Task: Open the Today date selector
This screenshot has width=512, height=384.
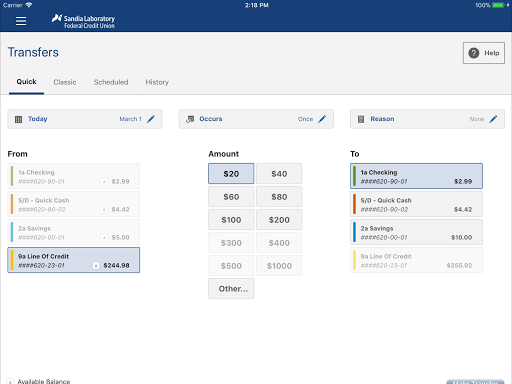Action: pyautogui.click(x=85, y=119)
